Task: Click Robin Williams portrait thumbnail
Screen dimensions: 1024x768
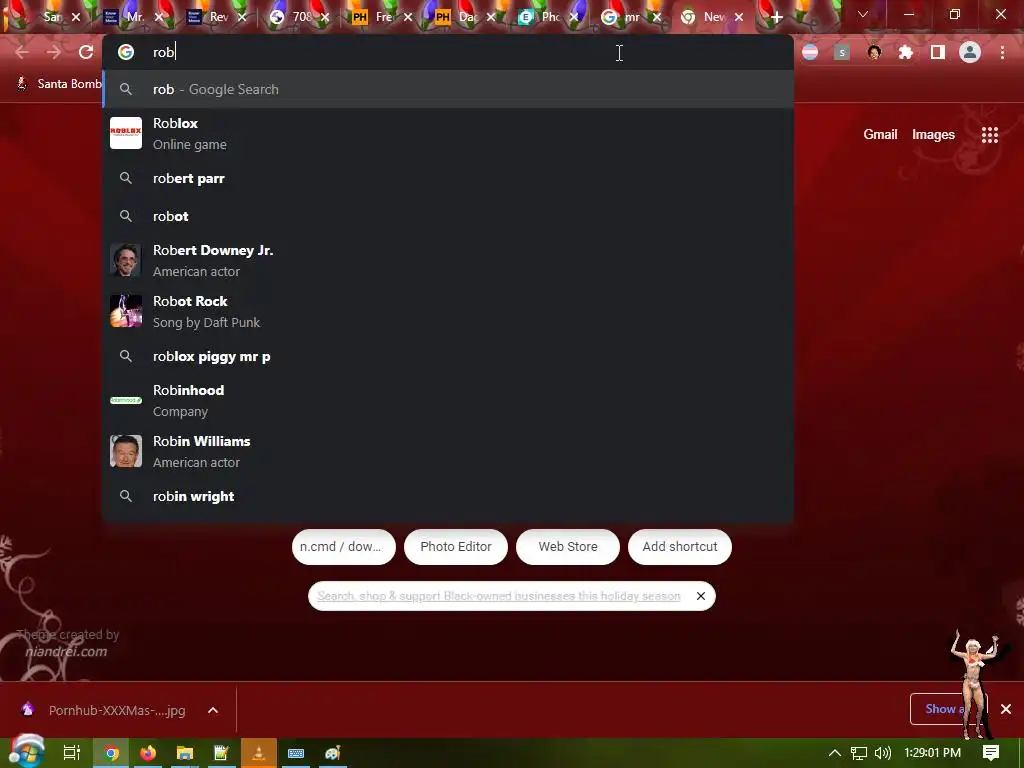Action: click(x=126, y=451)
